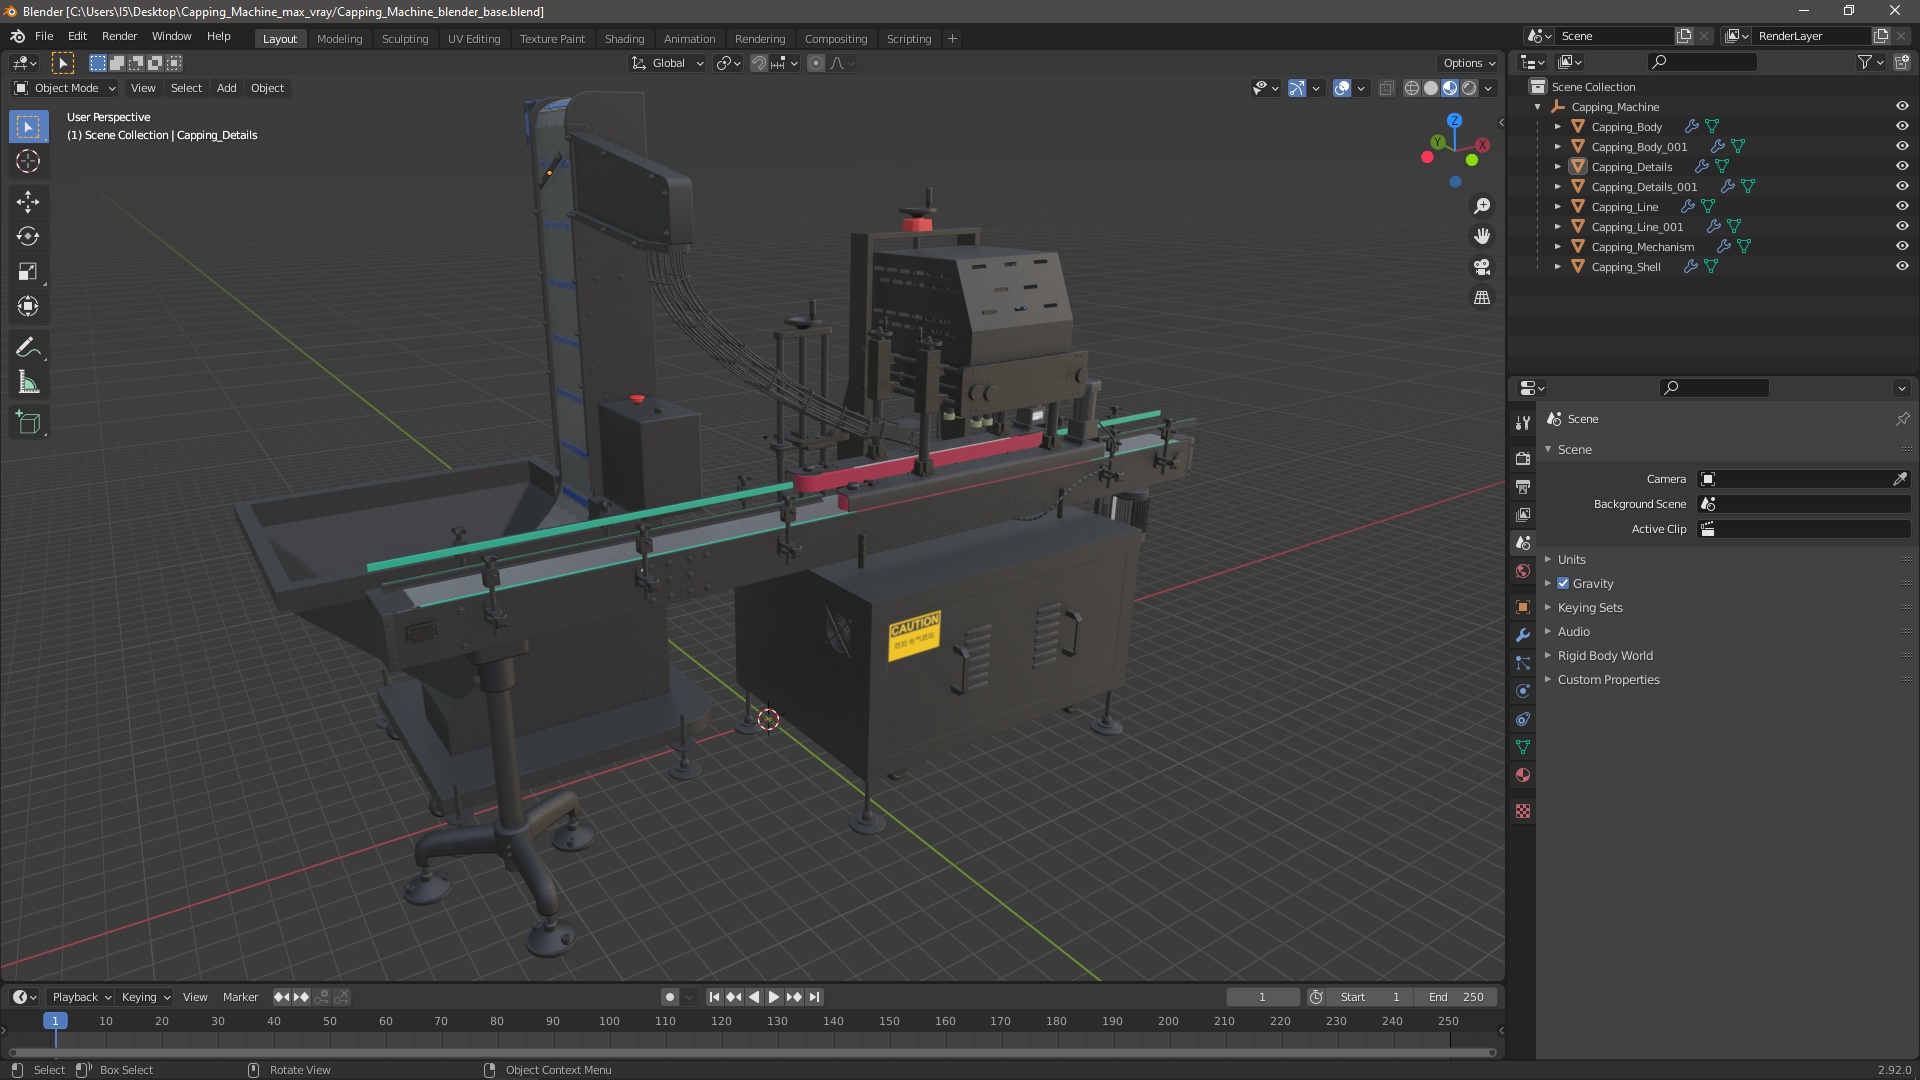Select the Annotate tool
This screenshot has width=1920, height=1080.
28,348
